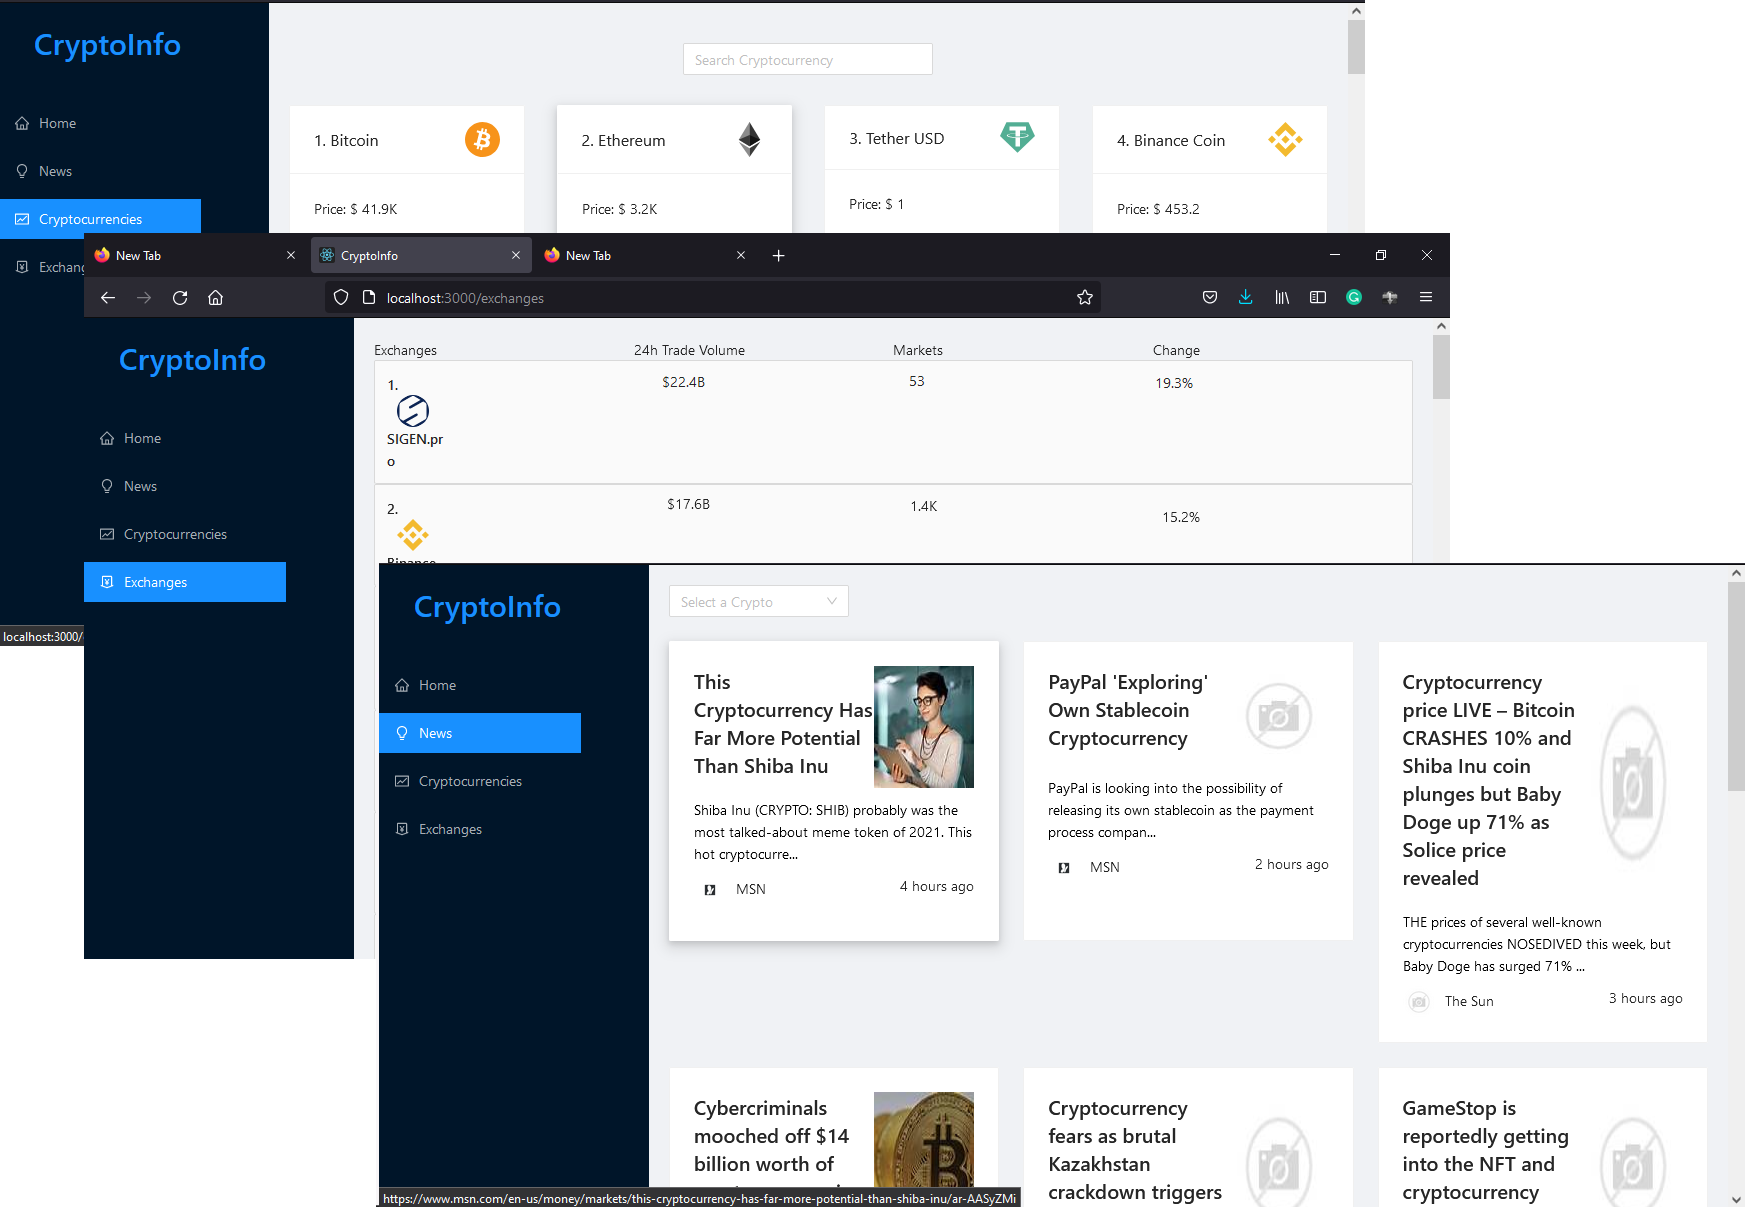This screenshot has height=1216, width=1748.
Task: Open Firefox downloads arrow icon
Action: pyautogui.click(x=1245, y=297)
